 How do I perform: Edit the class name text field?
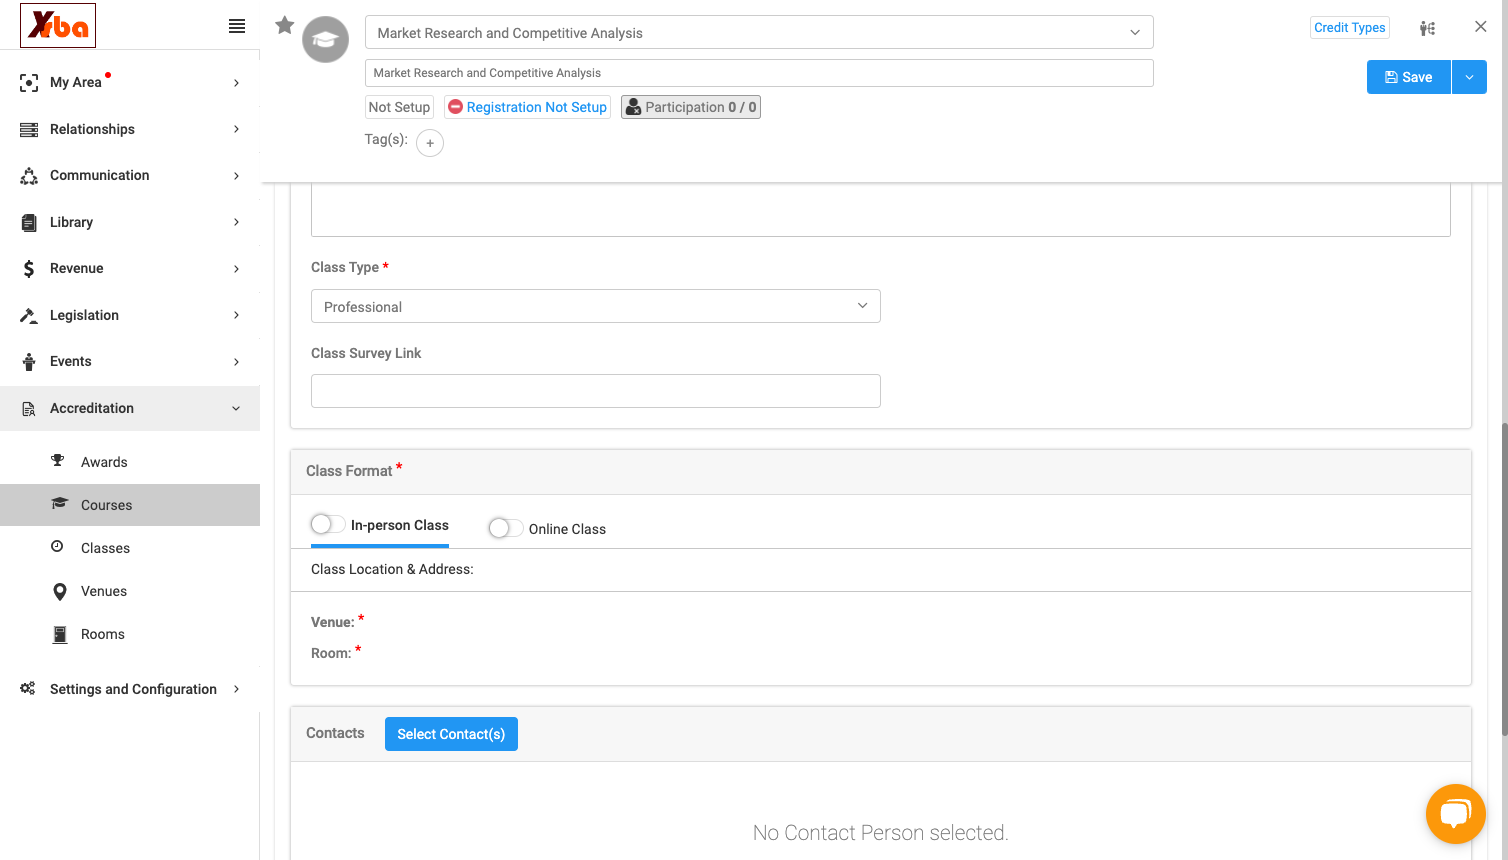pos(759,73)
